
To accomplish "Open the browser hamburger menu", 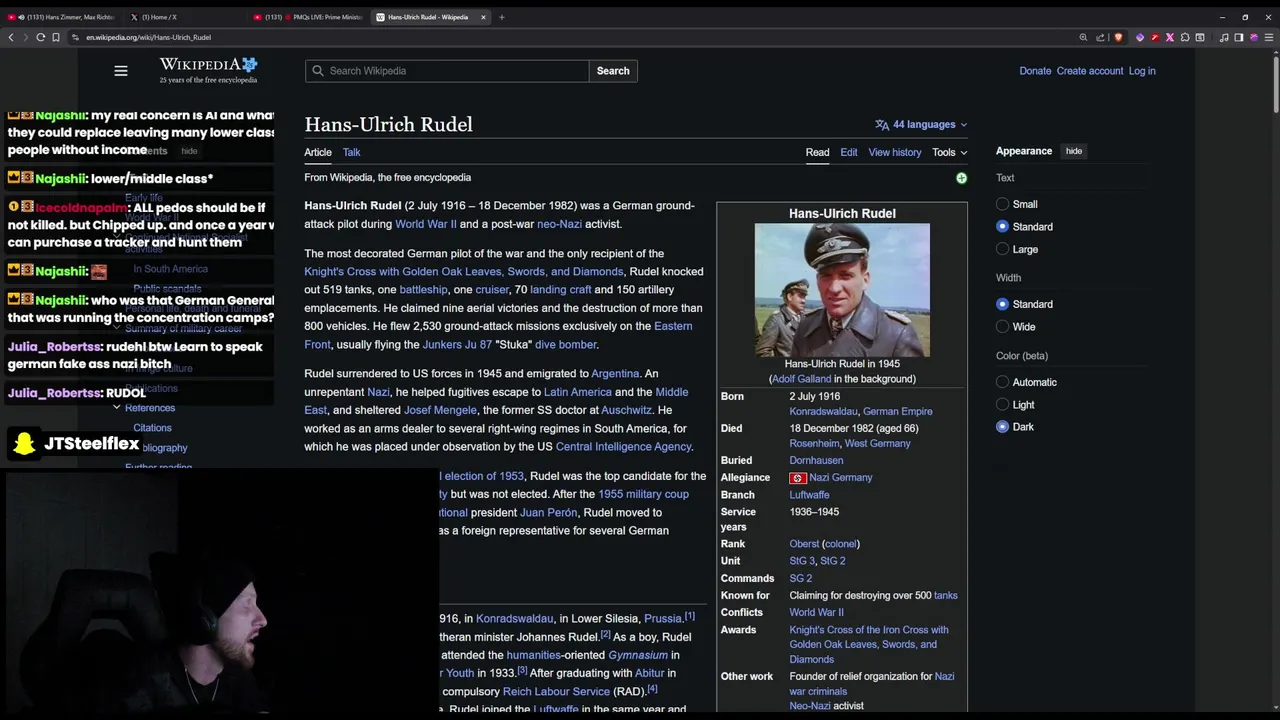I will coord(1269,37).
